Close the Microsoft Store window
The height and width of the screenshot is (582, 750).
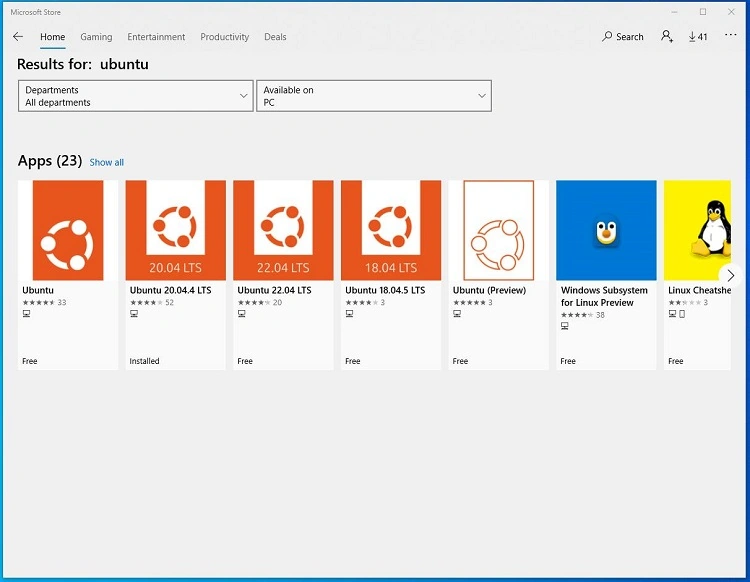coord(731,12)
